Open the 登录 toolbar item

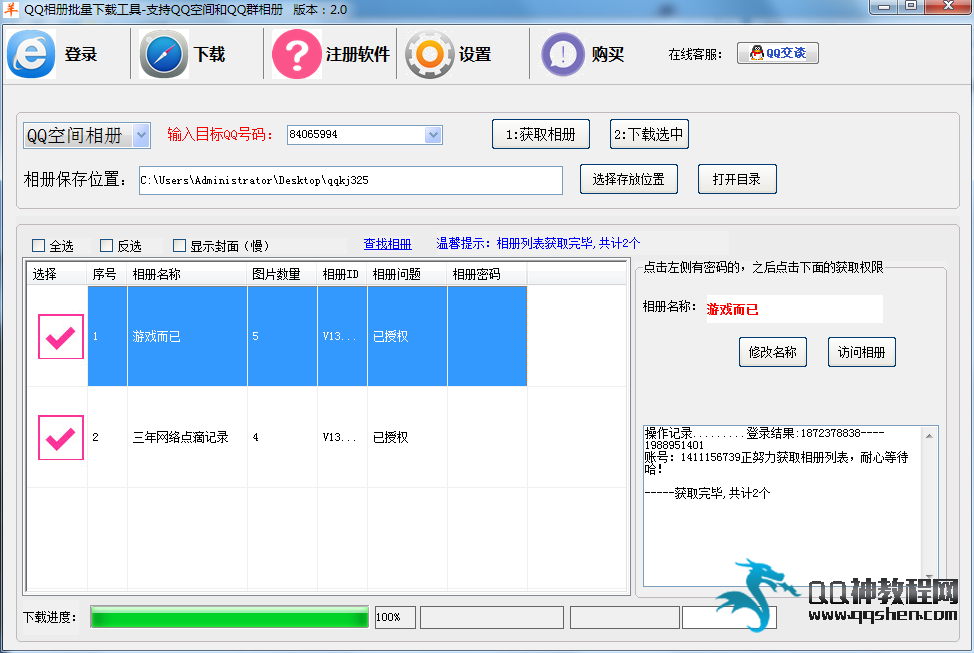pyautogui.click(x=81, y=55)
